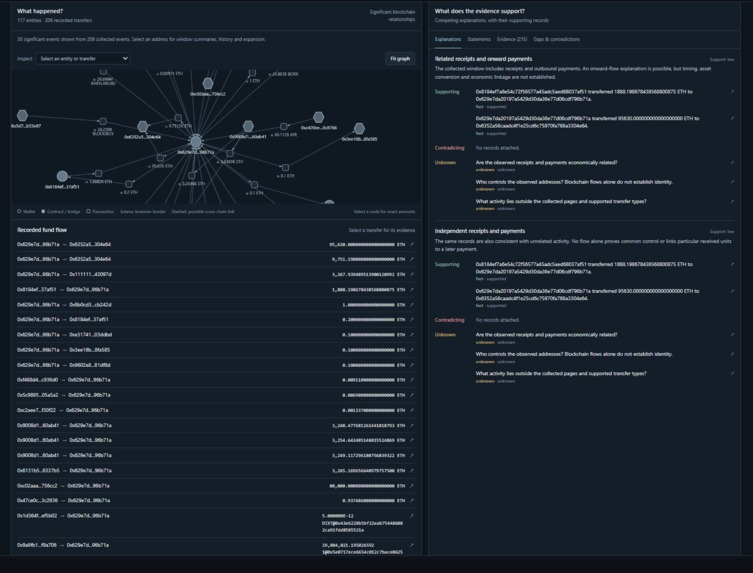Switch to the Explanations tab

point(448,39)
